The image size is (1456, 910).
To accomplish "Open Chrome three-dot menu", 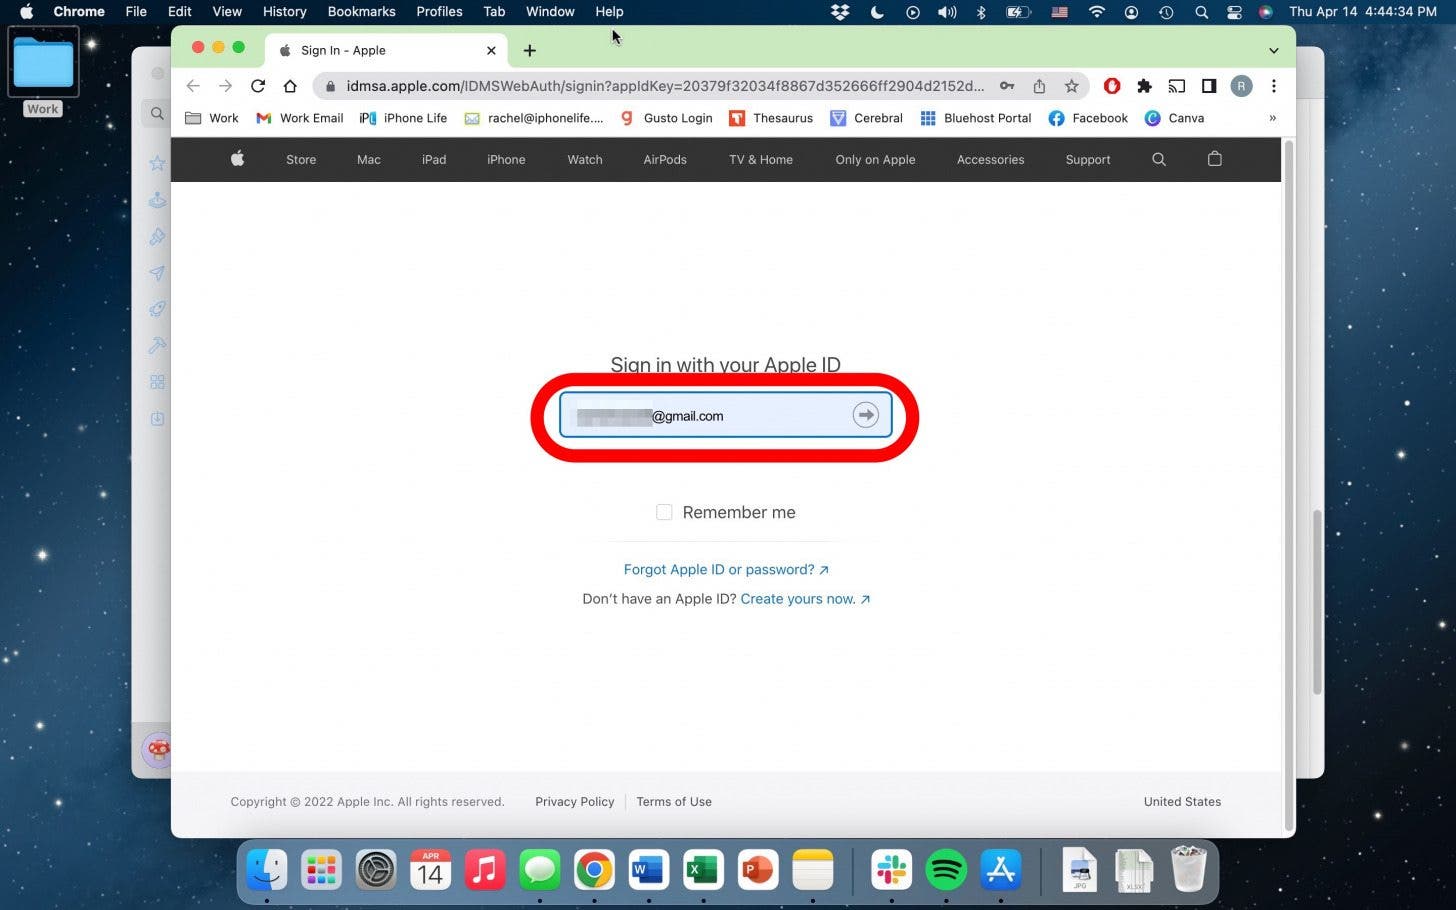I will 1274,86.
